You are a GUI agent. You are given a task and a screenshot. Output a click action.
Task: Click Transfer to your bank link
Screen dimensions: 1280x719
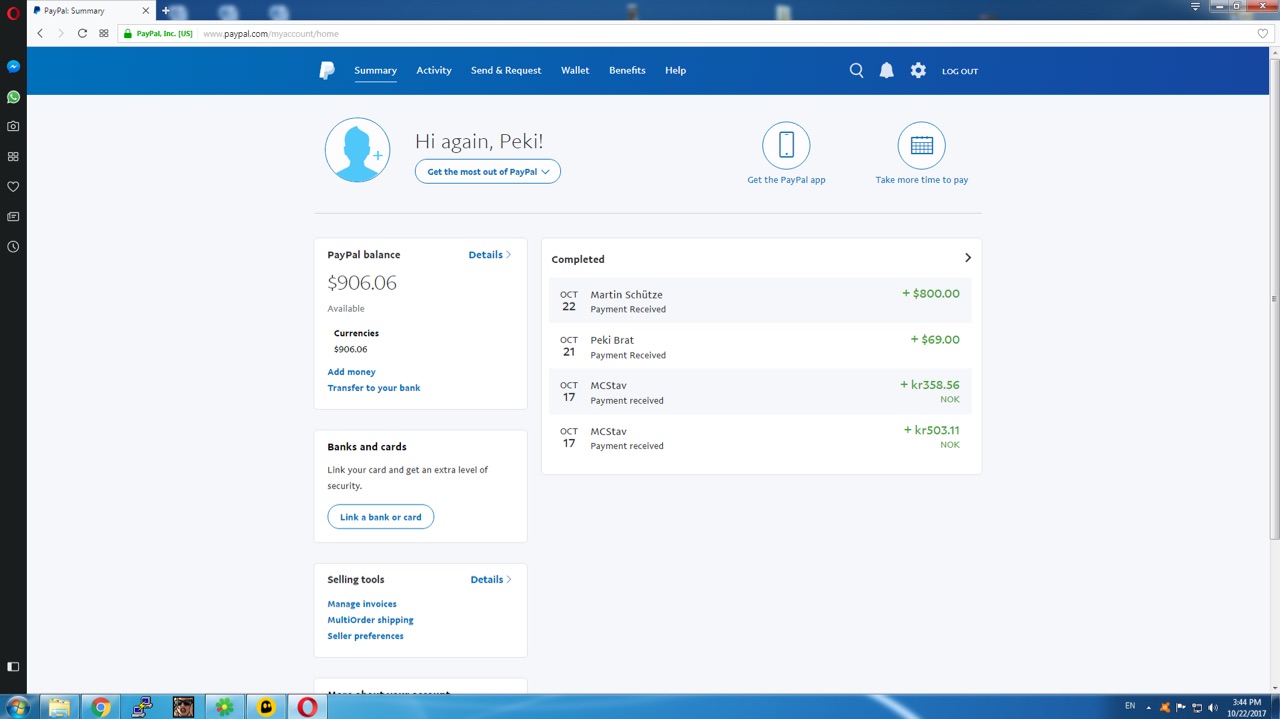pos(374,388)
